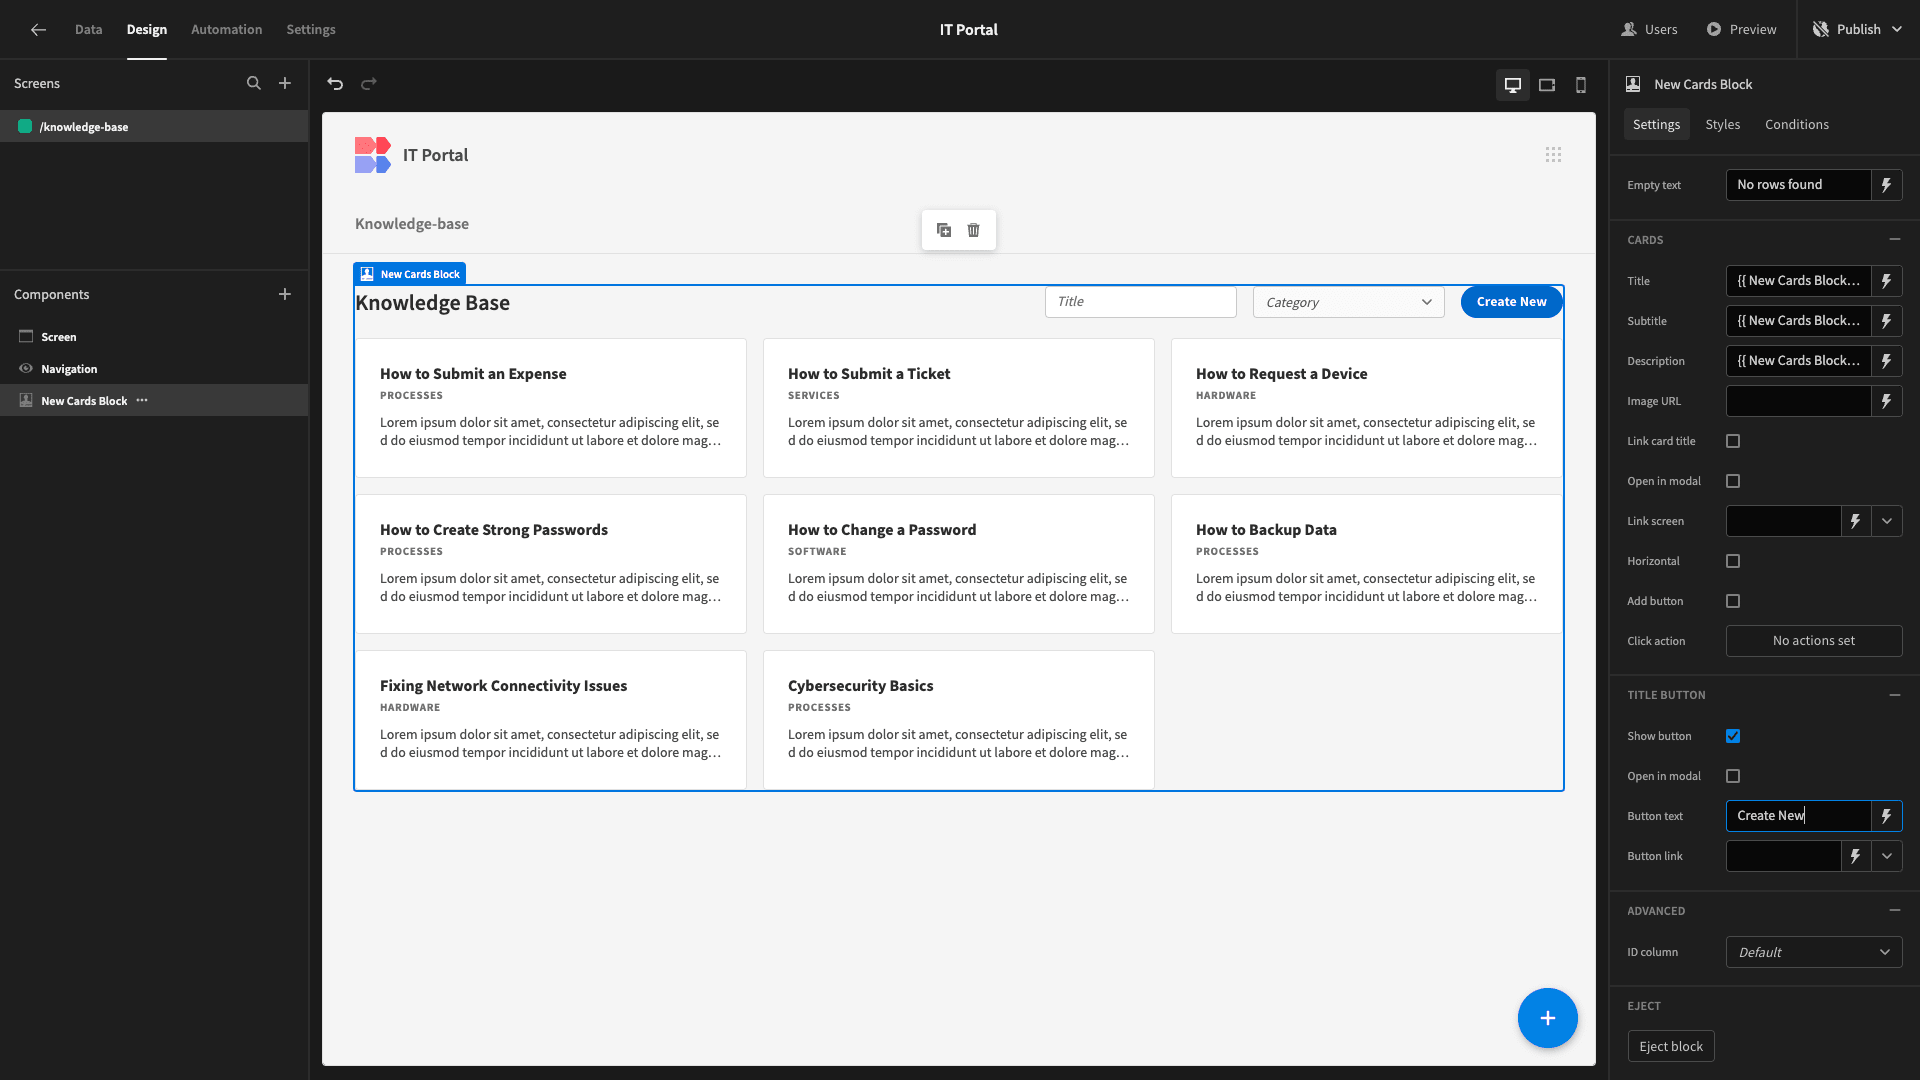Click the No actions set button

tap(1814, 641)
